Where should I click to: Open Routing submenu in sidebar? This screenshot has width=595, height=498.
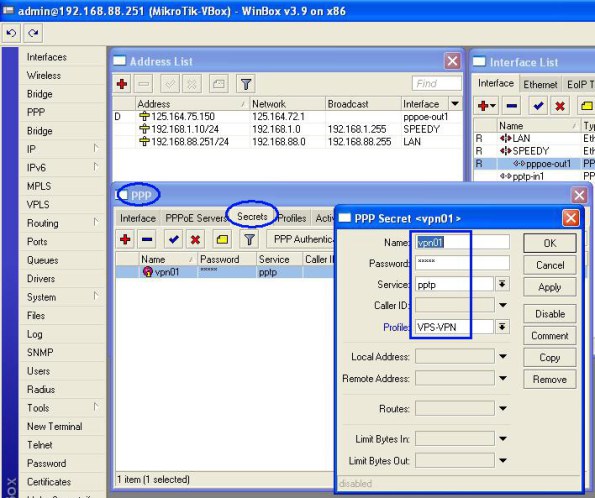(62, 223)
